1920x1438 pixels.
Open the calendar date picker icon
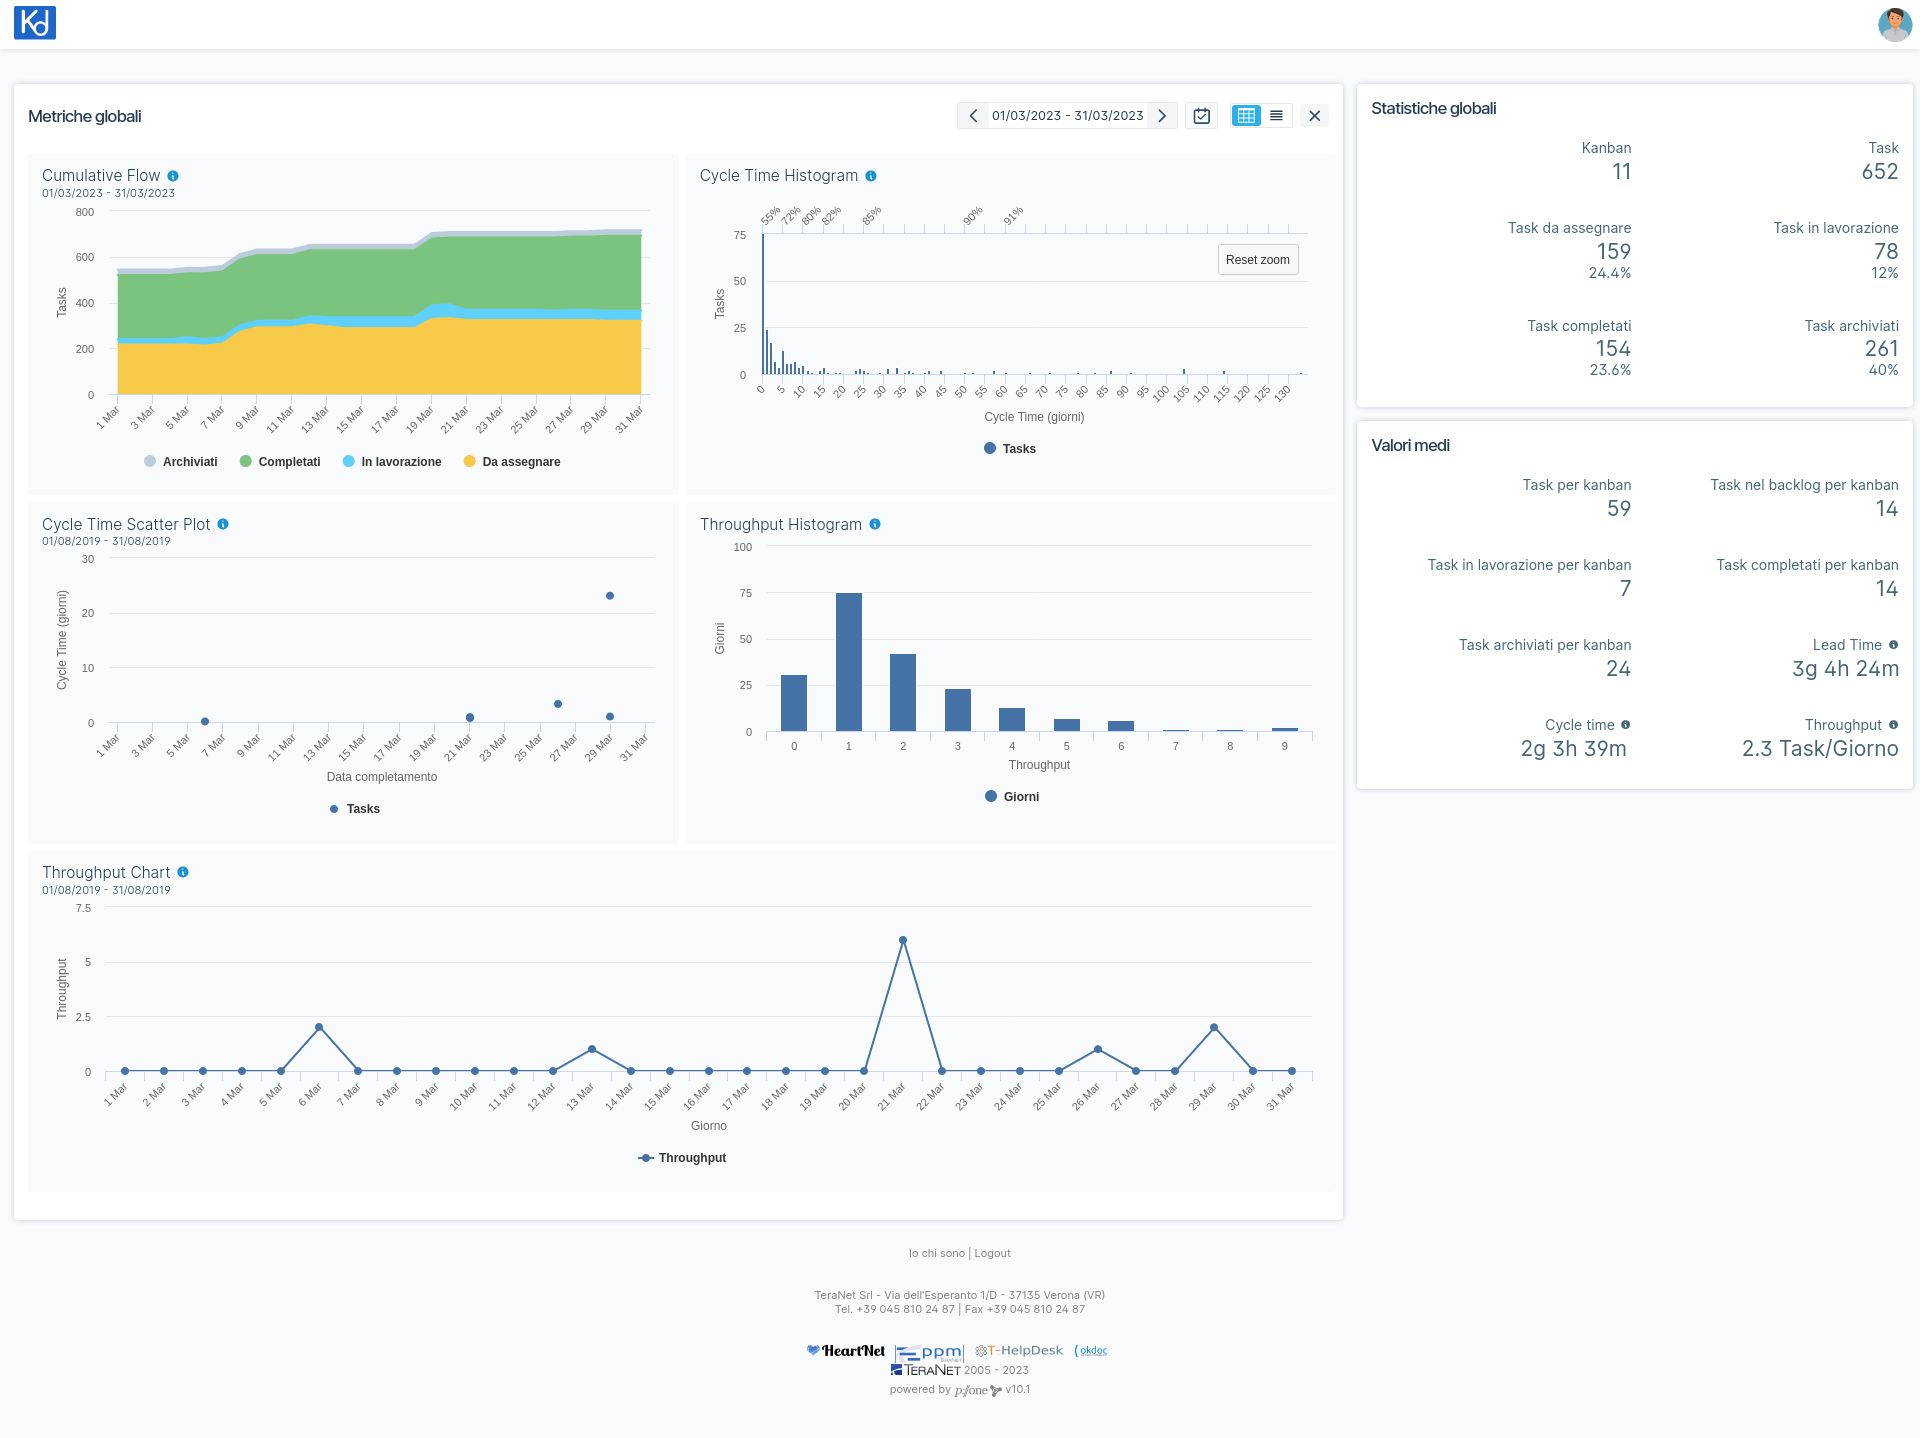coord(1202,116)
